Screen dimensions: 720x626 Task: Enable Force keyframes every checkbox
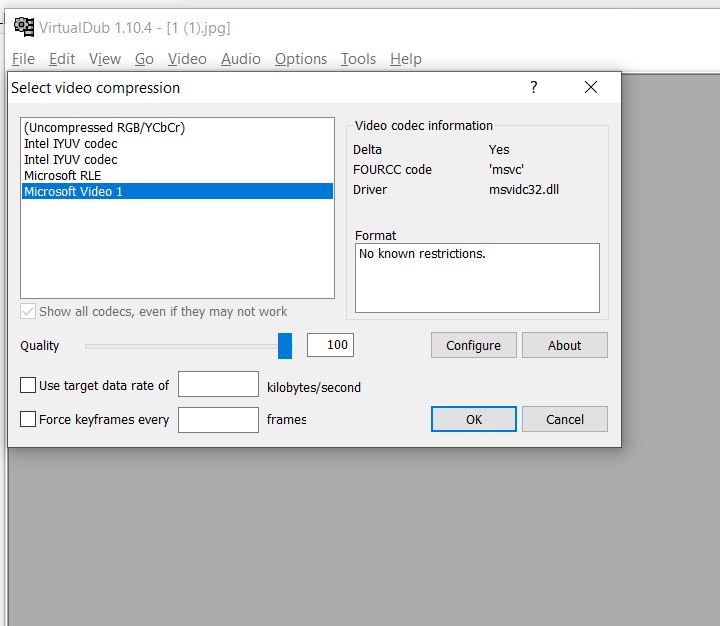[28, 419]
